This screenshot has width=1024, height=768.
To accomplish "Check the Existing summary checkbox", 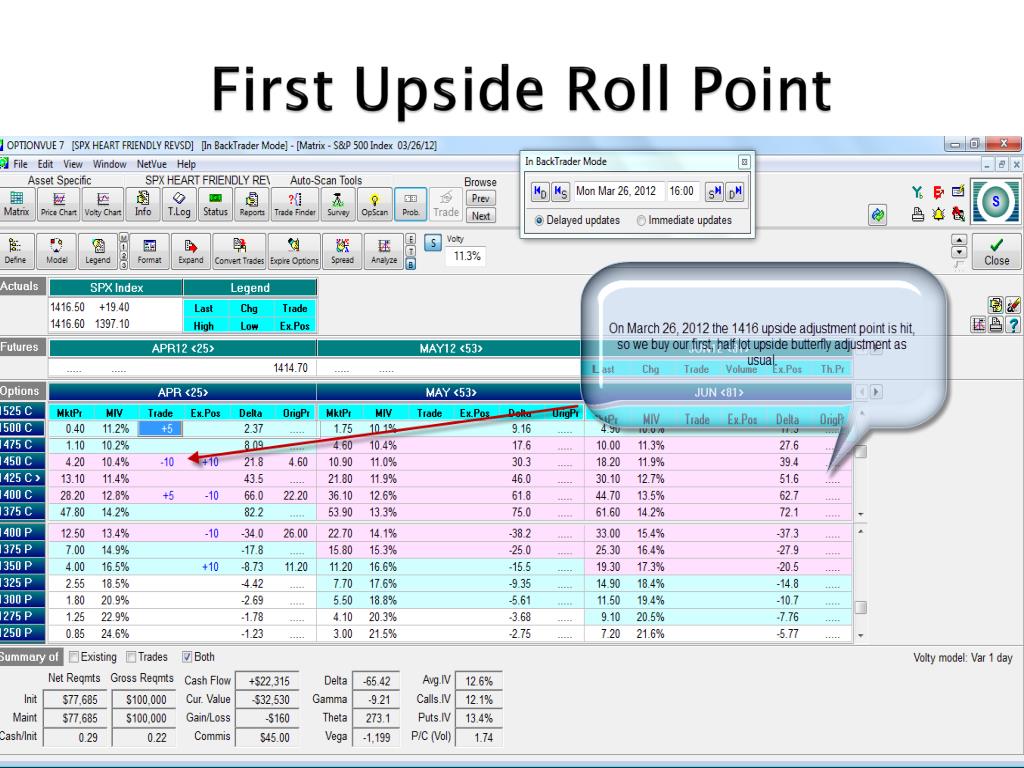I will (74, 657).
